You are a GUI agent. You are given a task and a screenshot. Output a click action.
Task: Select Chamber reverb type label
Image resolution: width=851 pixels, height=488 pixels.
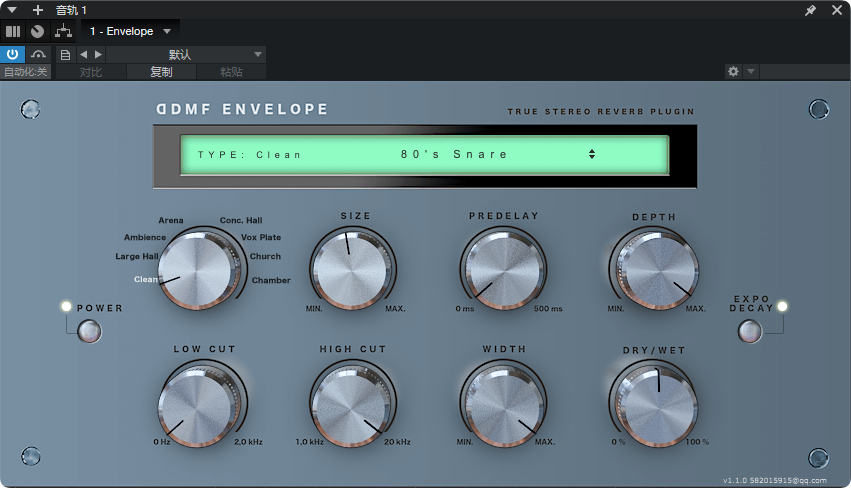tap(271, 280)
